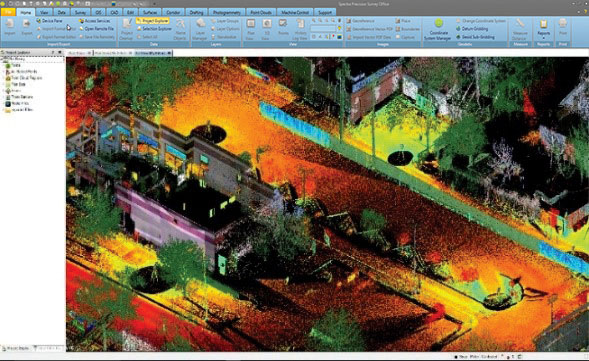Open the Reports dropdown
This screenshot has height=361, width=589.
point(543,28)
